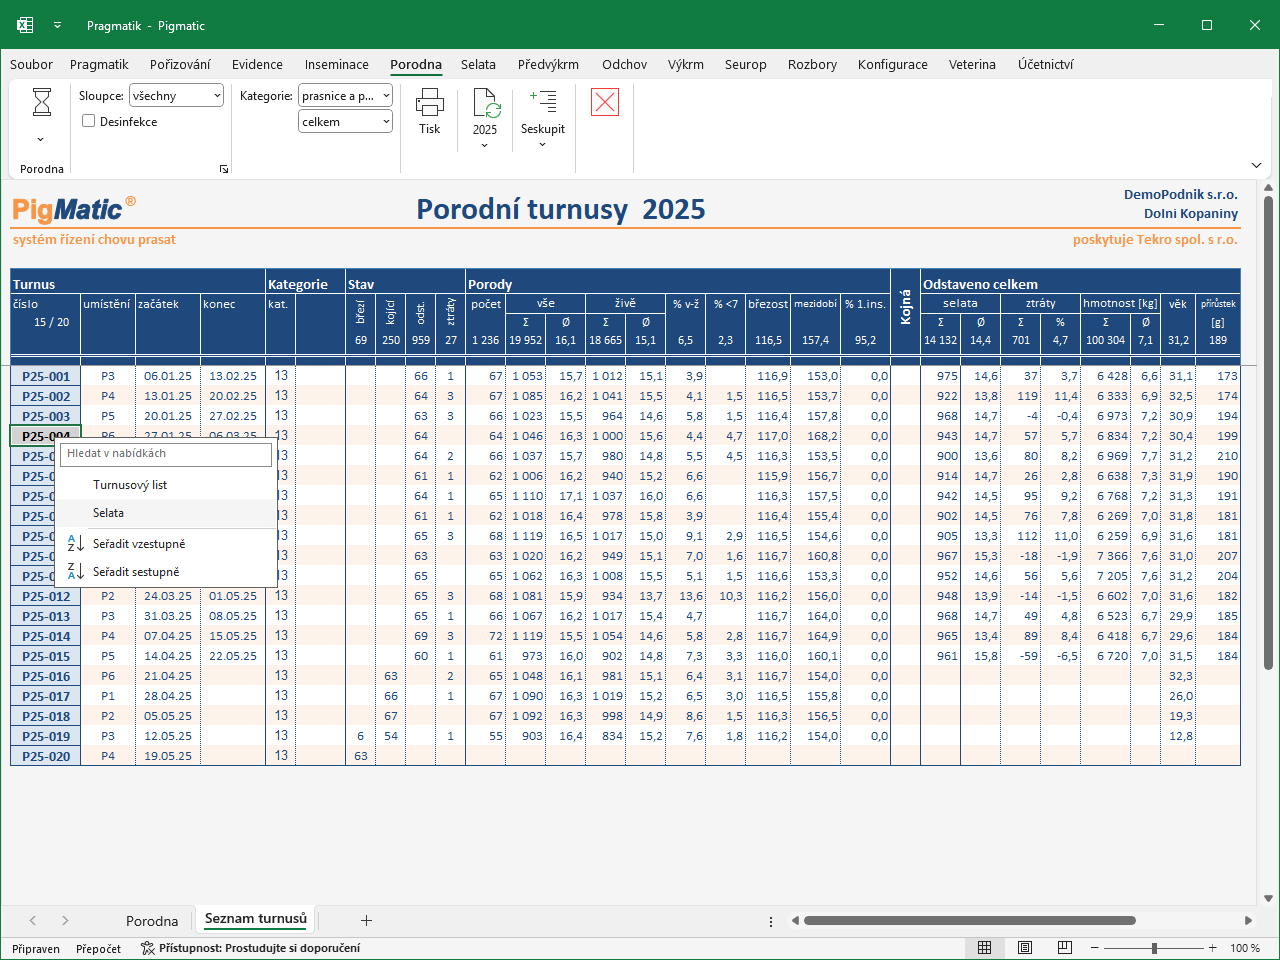Add a new sheet with plus icon
The image size is (1280, 960).
pyautogui.click(x=366, y=920)
